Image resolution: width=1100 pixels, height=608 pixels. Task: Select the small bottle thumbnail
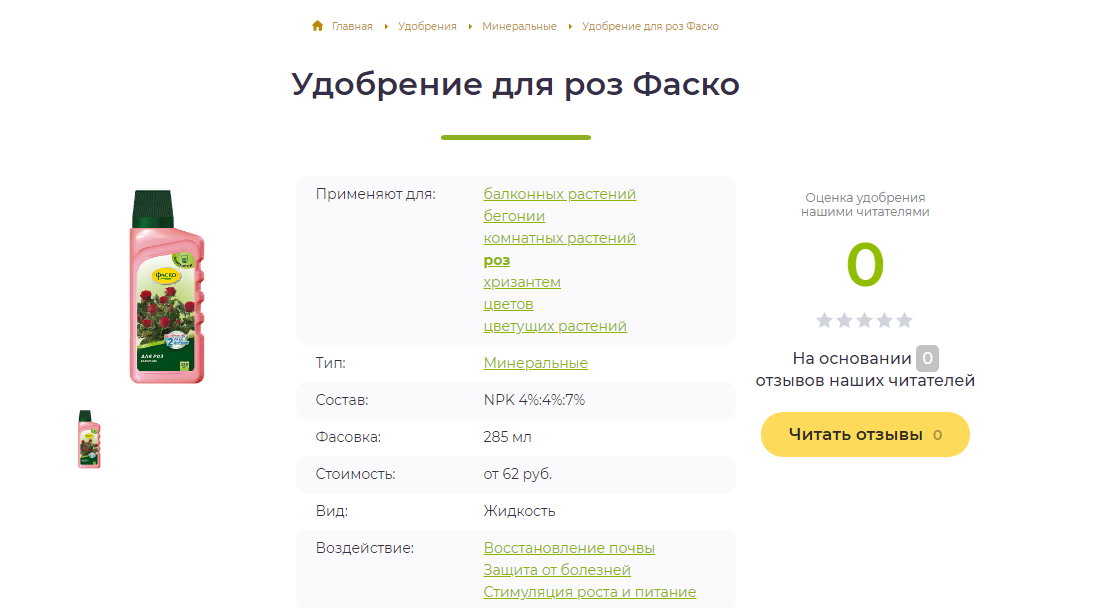coord(89,440)
